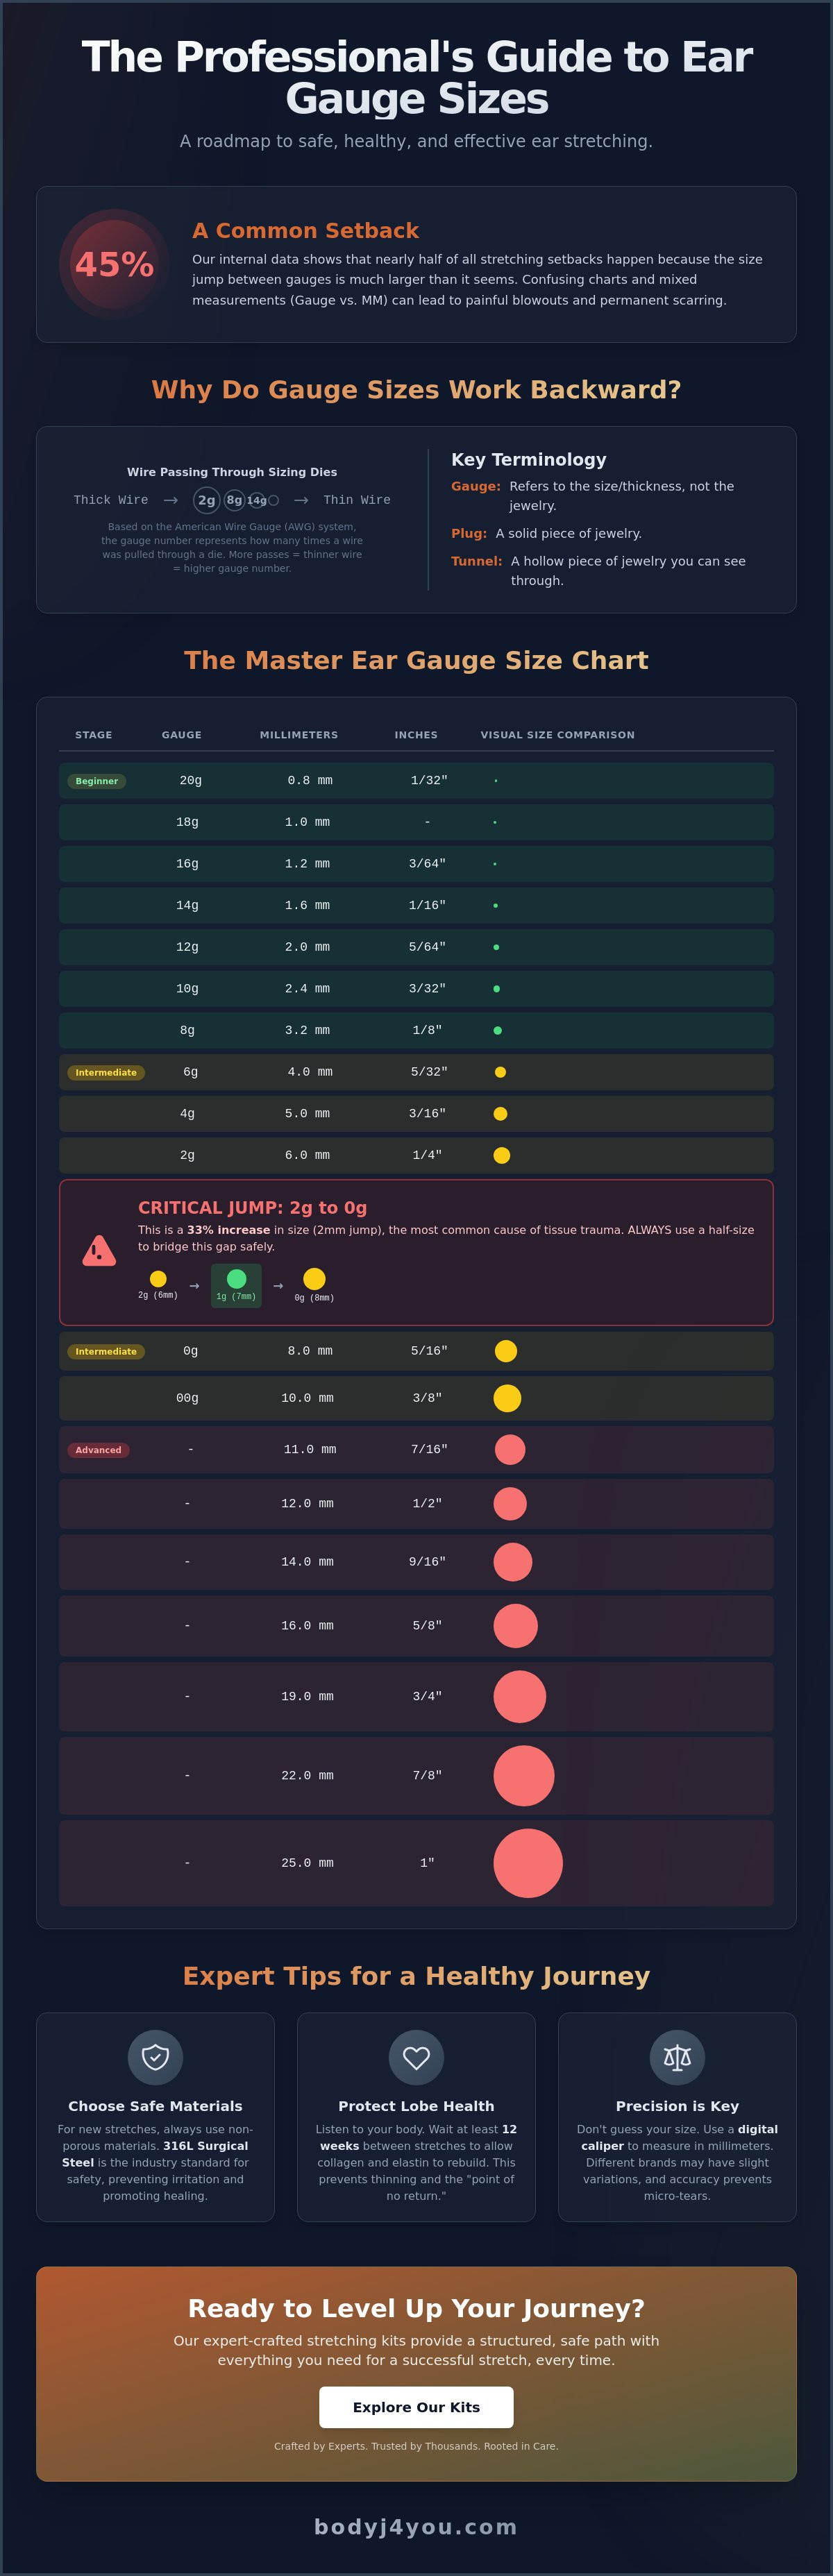Click the Inches column header
Viewport: 833px width, 2576px height.
coord(416,735)
